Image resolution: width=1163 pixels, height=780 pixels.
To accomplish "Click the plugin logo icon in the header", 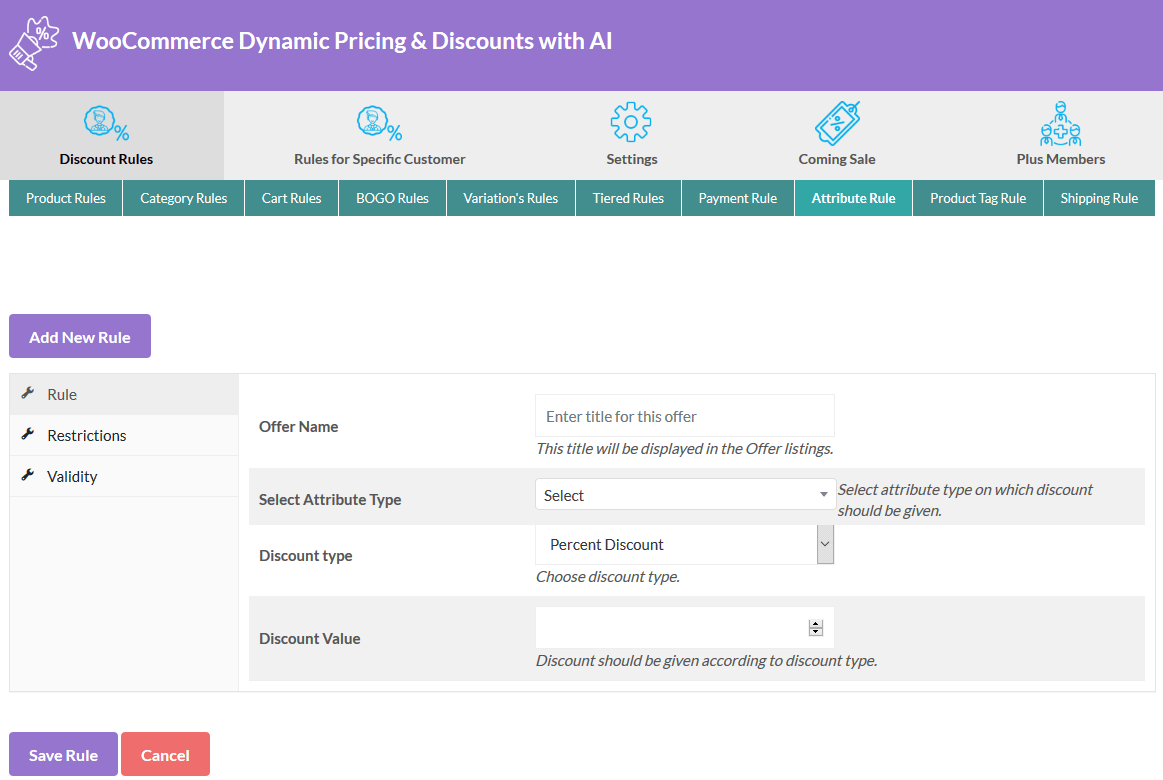I will 32,42.
